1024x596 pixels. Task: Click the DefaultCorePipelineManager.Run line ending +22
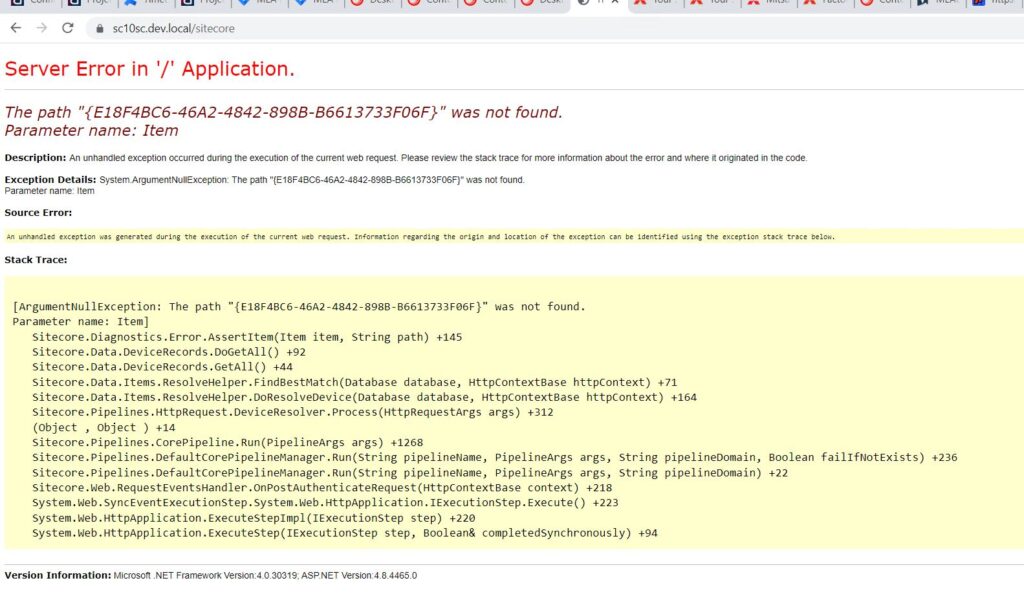(x=410, y=473)
